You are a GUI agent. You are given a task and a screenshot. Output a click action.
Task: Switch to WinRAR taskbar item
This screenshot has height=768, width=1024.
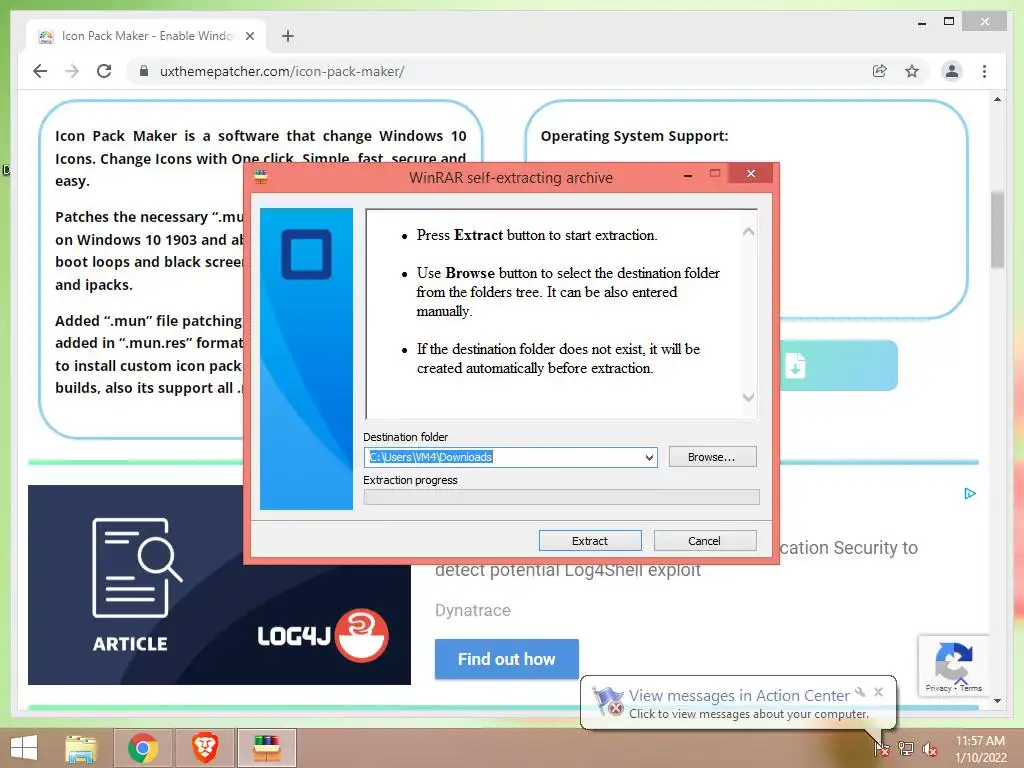266,748
